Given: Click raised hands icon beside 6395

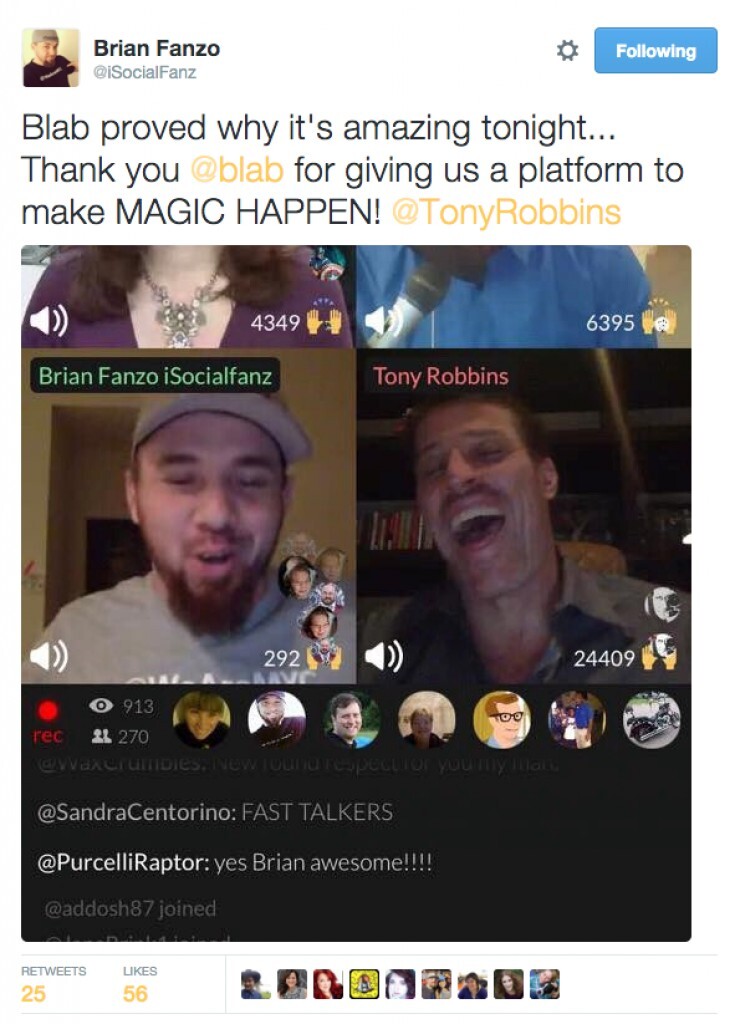Looking at the screenshot, I should point(659,319).
